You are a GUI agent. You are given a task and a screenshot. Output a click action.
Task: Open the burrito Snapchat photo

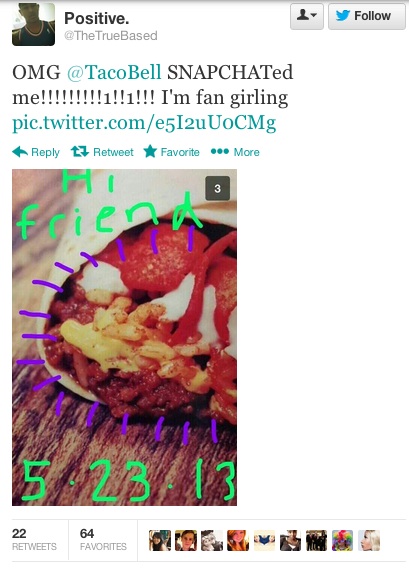click(124, 337)
